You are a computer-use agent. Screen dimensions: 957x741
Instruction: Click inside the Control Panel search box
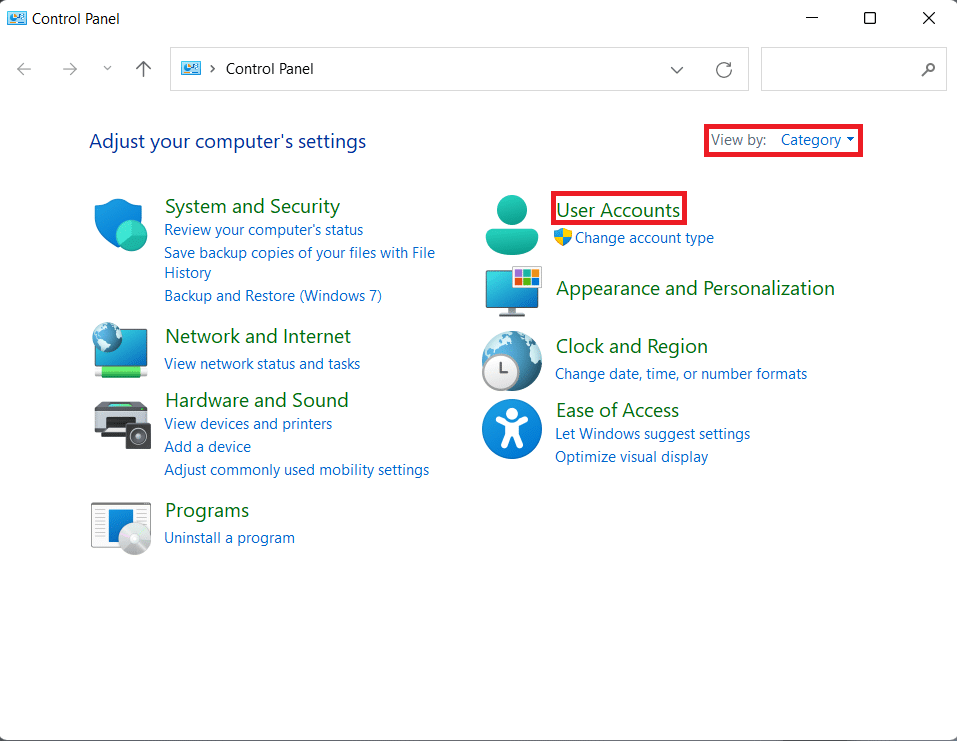coord(840,69)
